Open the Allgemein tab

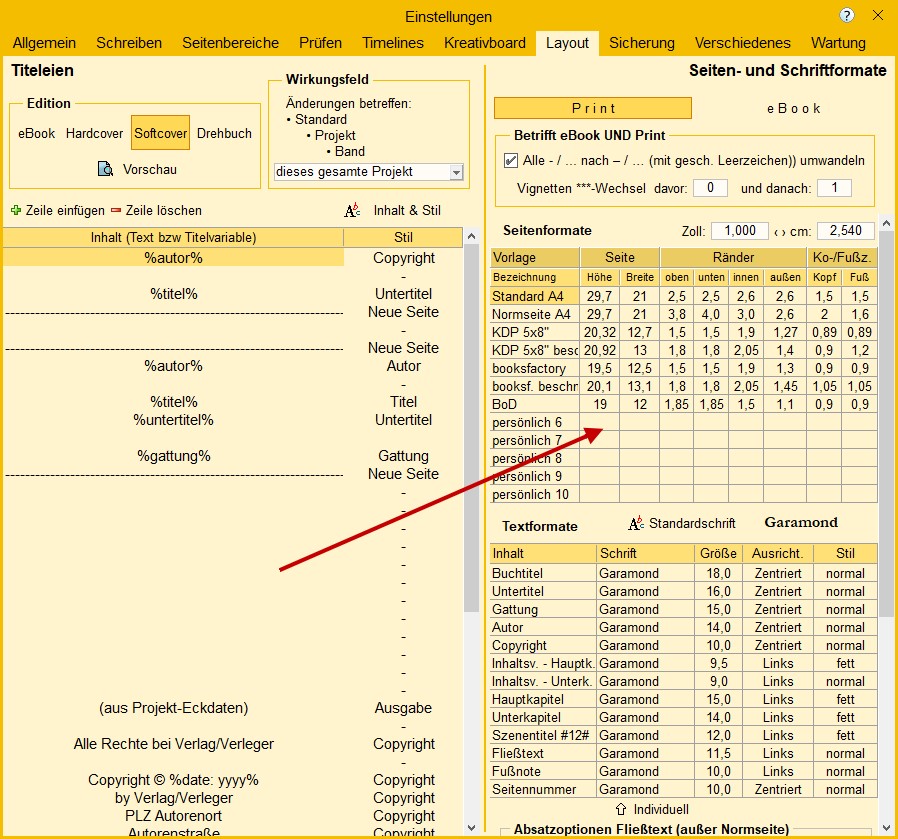44,43
